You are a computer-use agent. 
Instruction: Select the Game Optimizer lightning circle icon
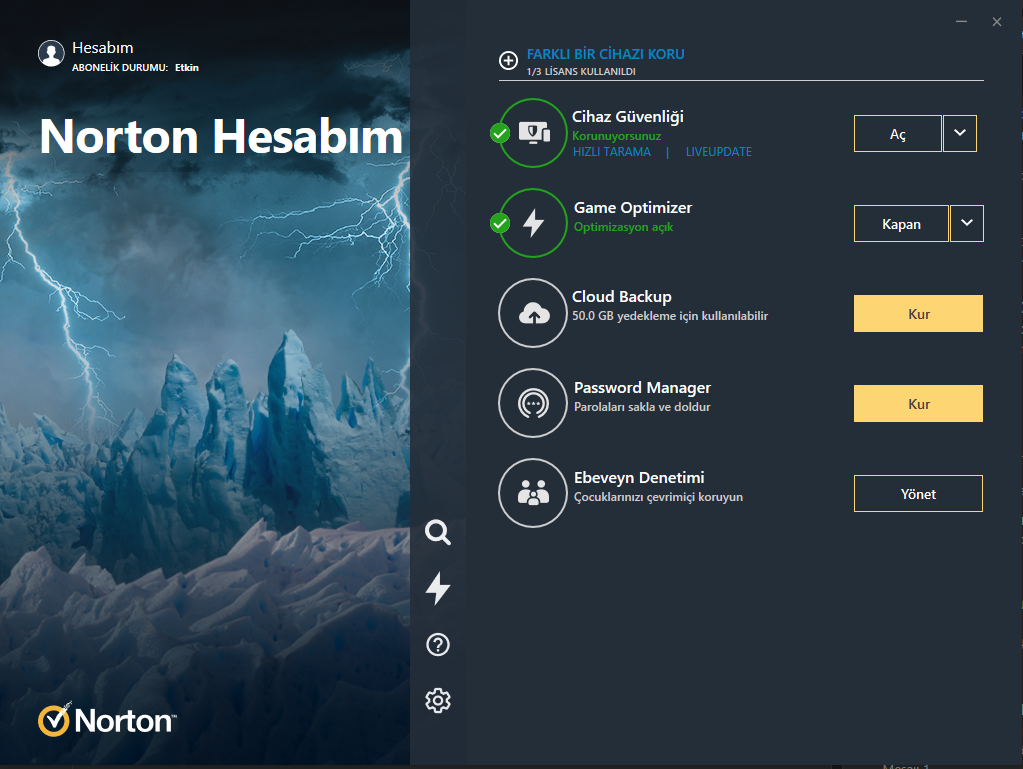tap(533, 223)
